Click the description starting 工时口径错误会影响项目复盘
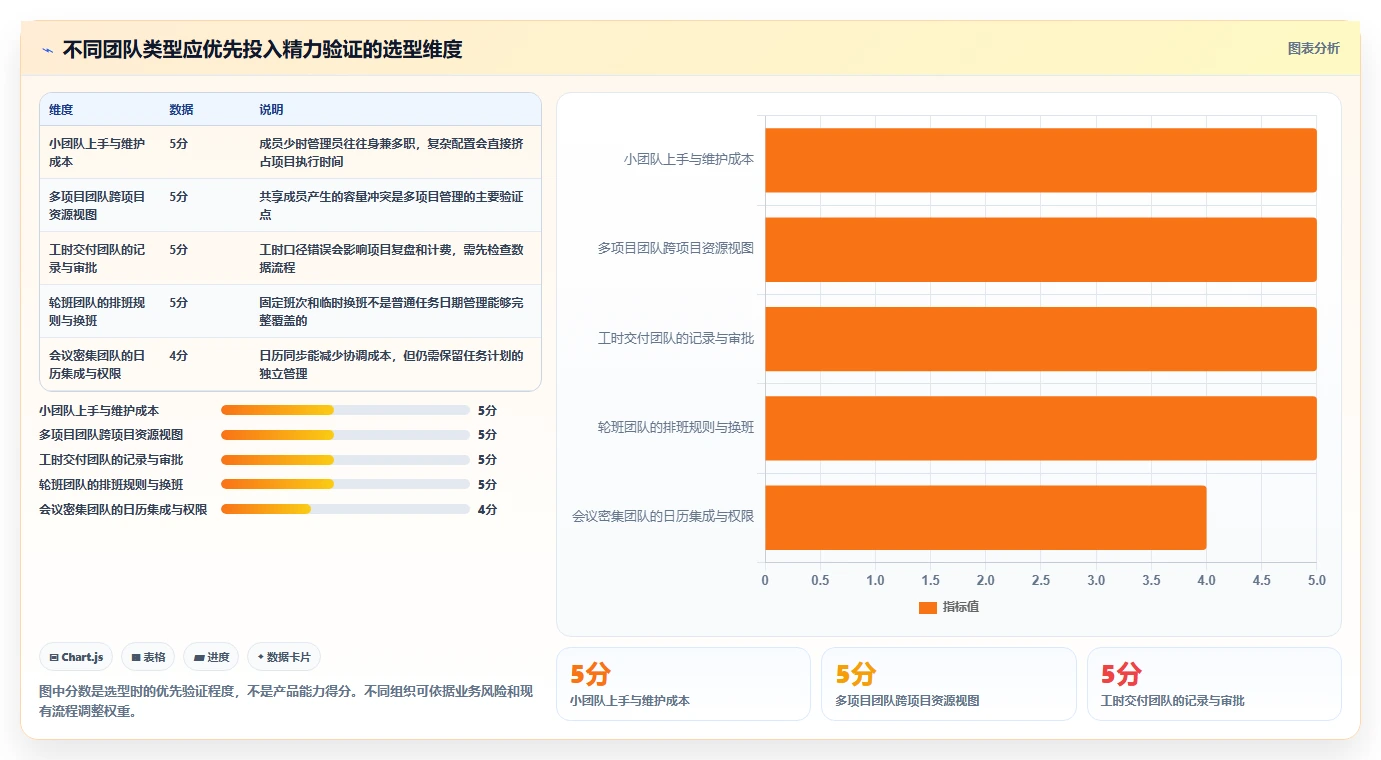The height and width of the screenshot is (760, 1381). click(x=391, y=258)
